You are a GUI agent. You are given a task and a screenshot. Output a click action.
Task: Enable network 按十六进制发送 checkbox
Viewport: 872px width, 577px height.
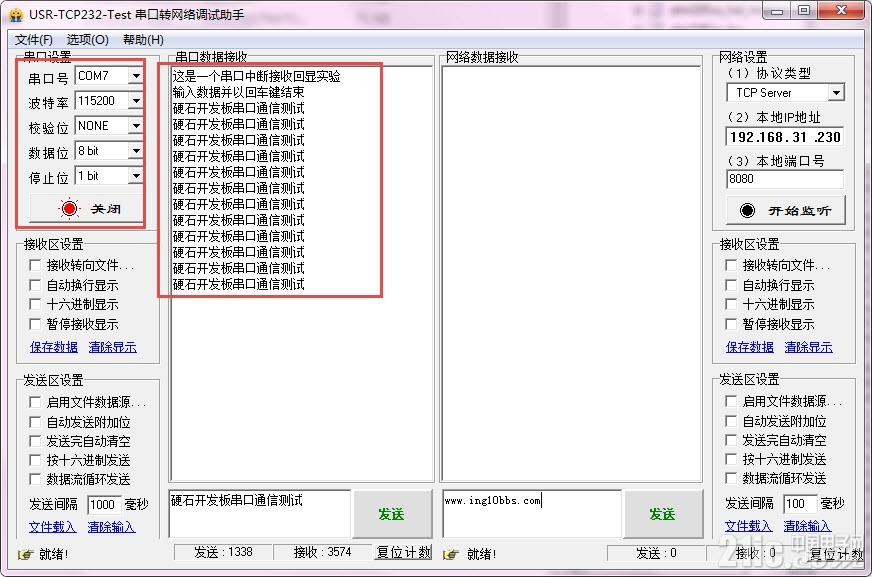[731, 459]
